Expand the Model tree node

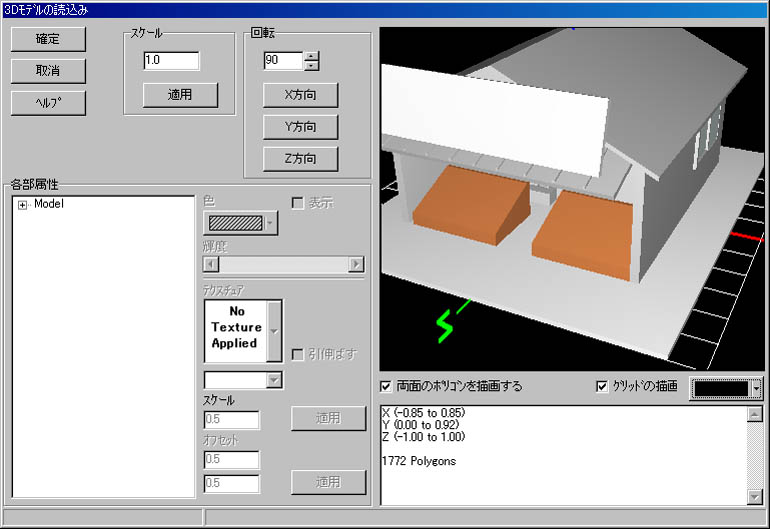tap(22, 205)
